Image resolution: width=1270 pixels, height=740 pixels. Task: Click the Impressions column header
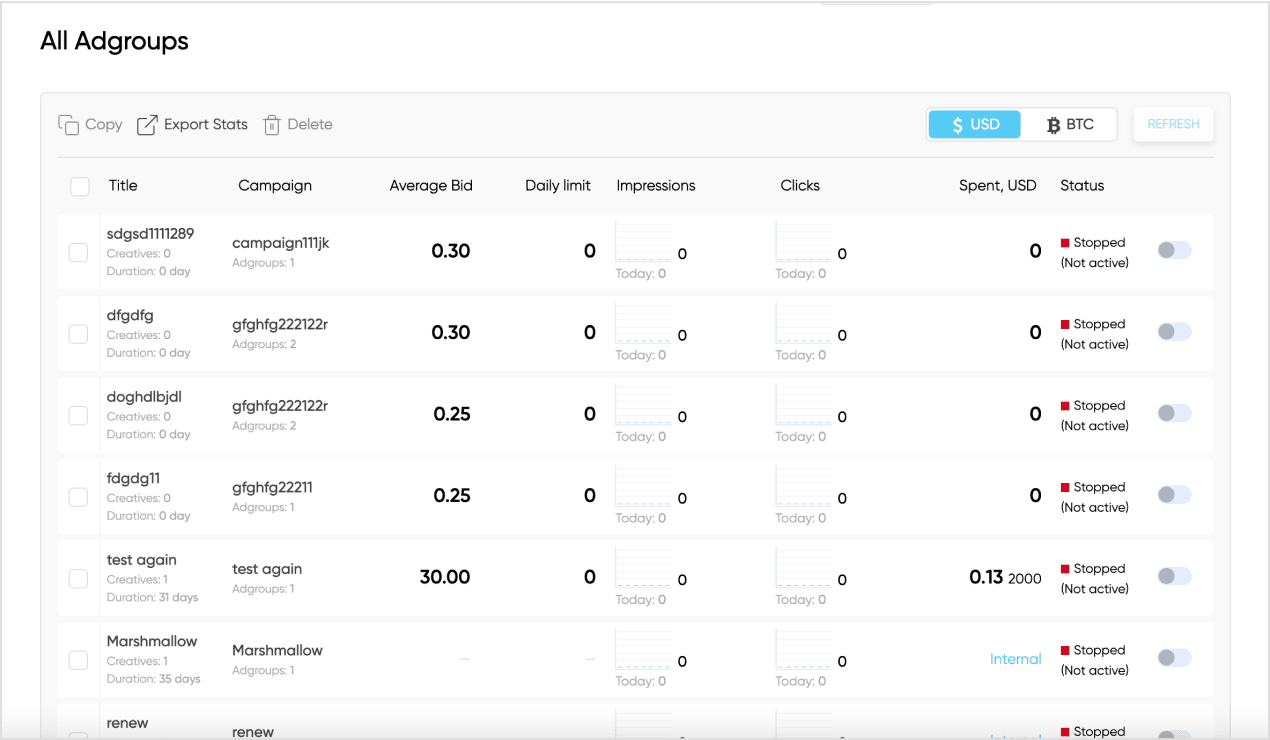[x=655, y=186]
